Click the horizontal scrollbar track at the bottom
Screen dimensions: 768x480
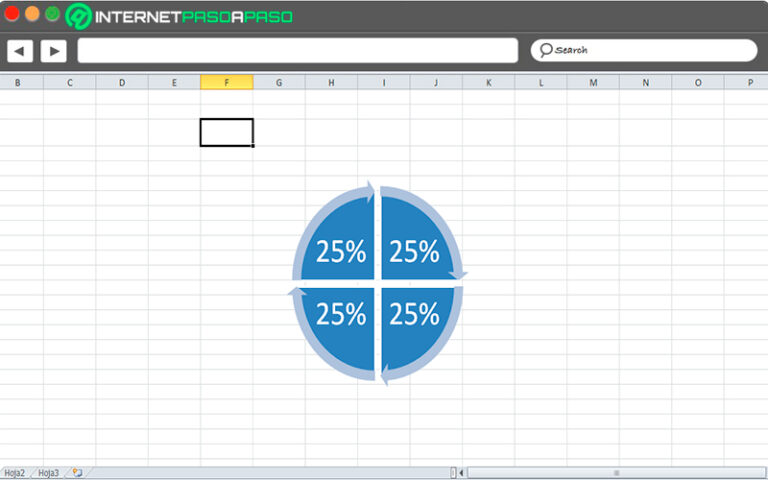point(616,473)
